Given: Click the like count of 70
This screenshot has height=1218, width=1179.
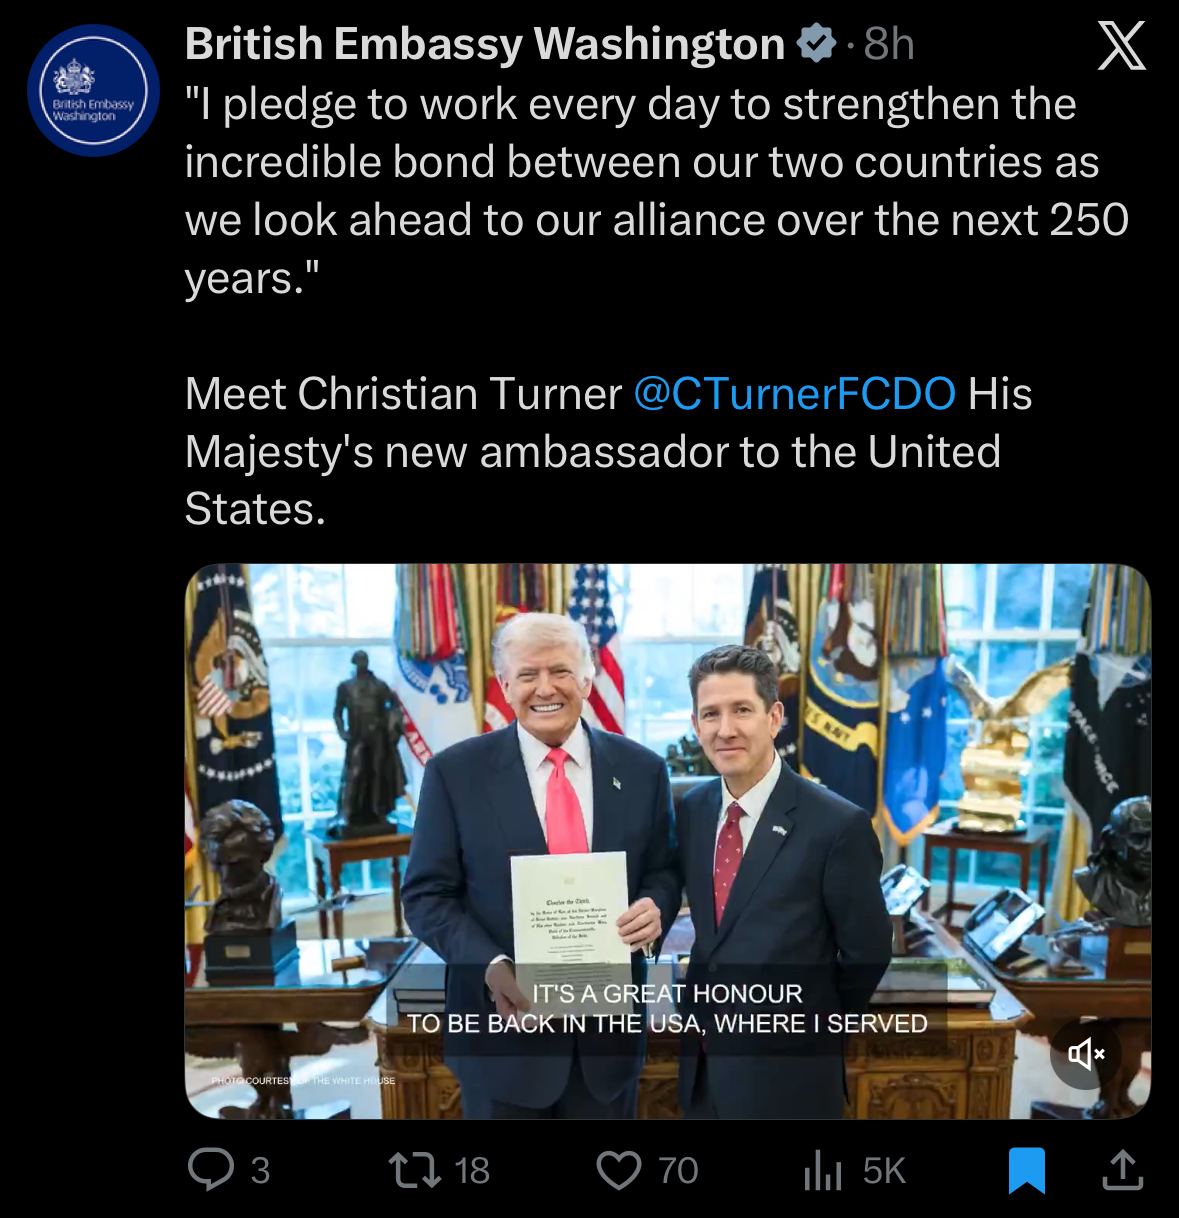Looking at the screenshot, I should 678,1170.
